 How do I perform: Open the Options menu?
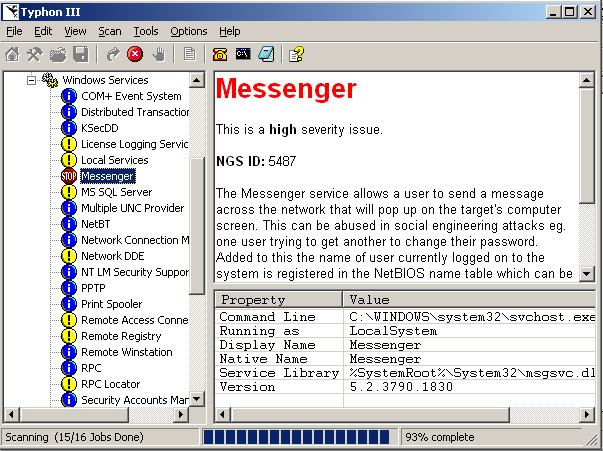[188, 31]
